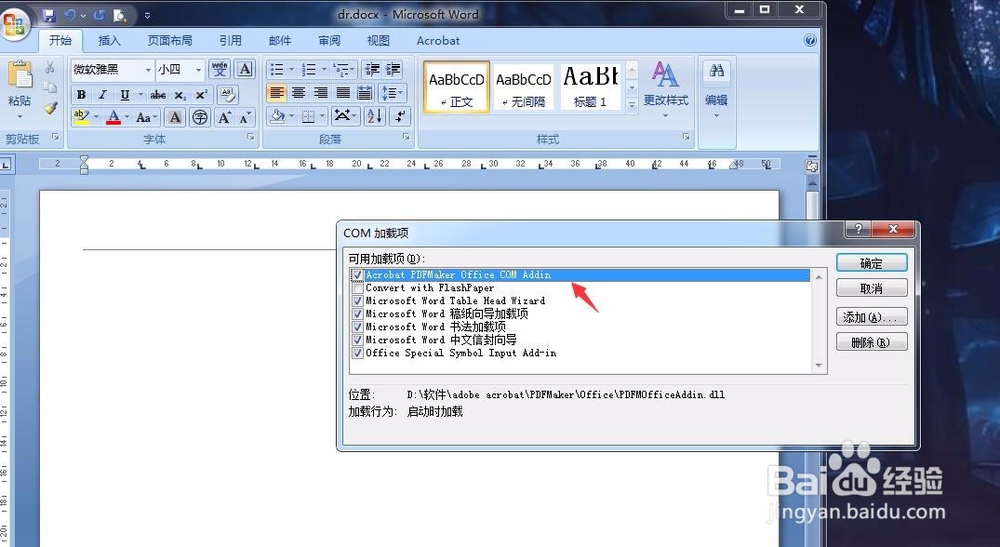This screenshot has height=547, width=1000.
Task: Click the distributed alignment icon
Action: click(364, 93)
